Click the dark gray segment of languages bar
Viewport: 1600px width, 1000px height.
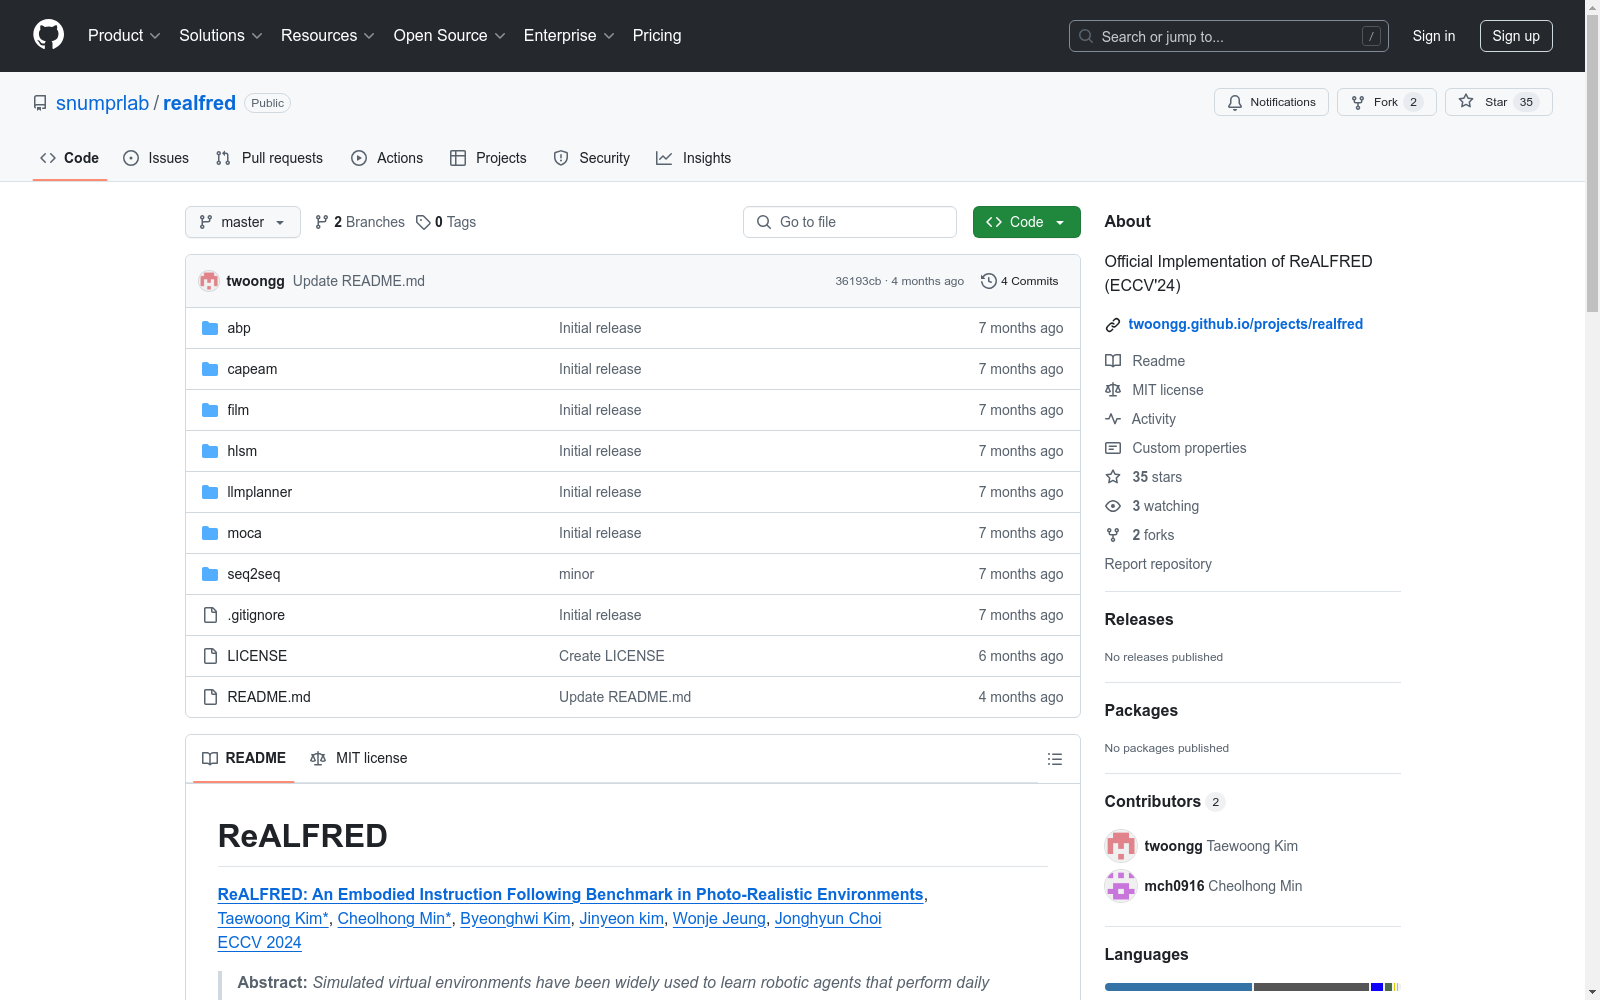pyautogui.click(x=1311, y=987)
